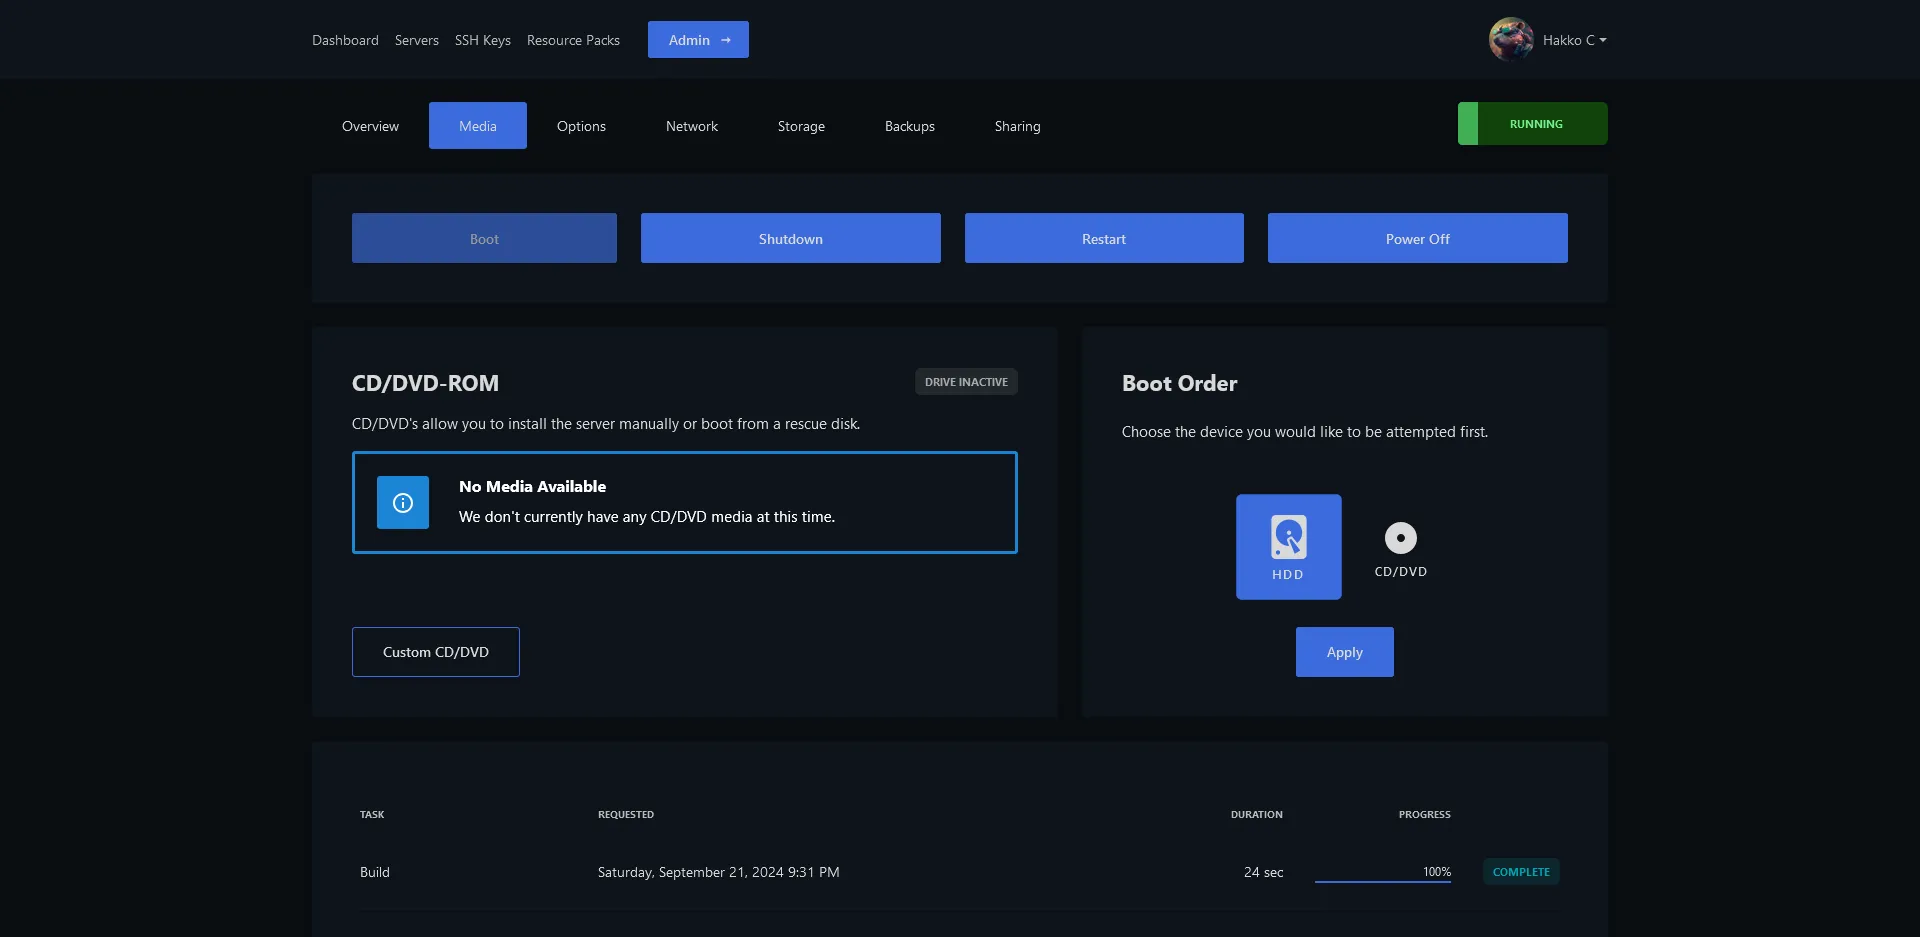Click the info icon in No Media notice
Image resolution: width=1920 pixels, height=937 pixels.
[403, 502]
